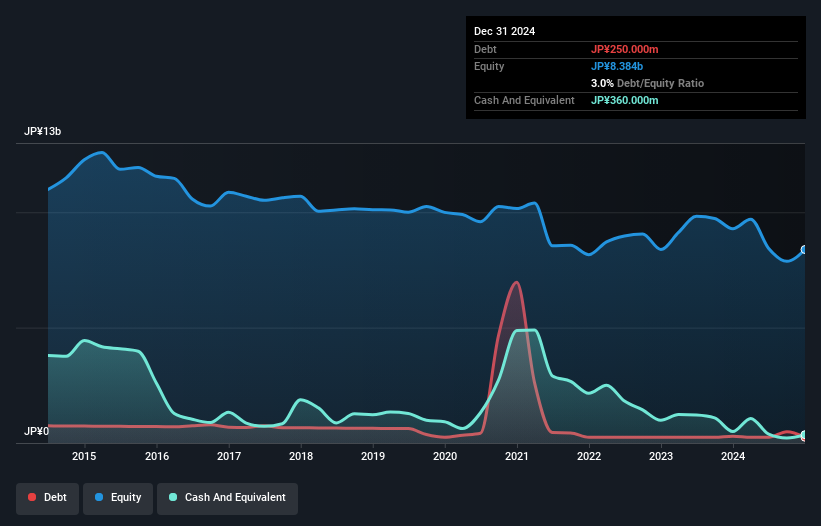Screen dimensions: 821x526
Task: Select the Equity end-point marker on the chart
Action: coord(804,250)
